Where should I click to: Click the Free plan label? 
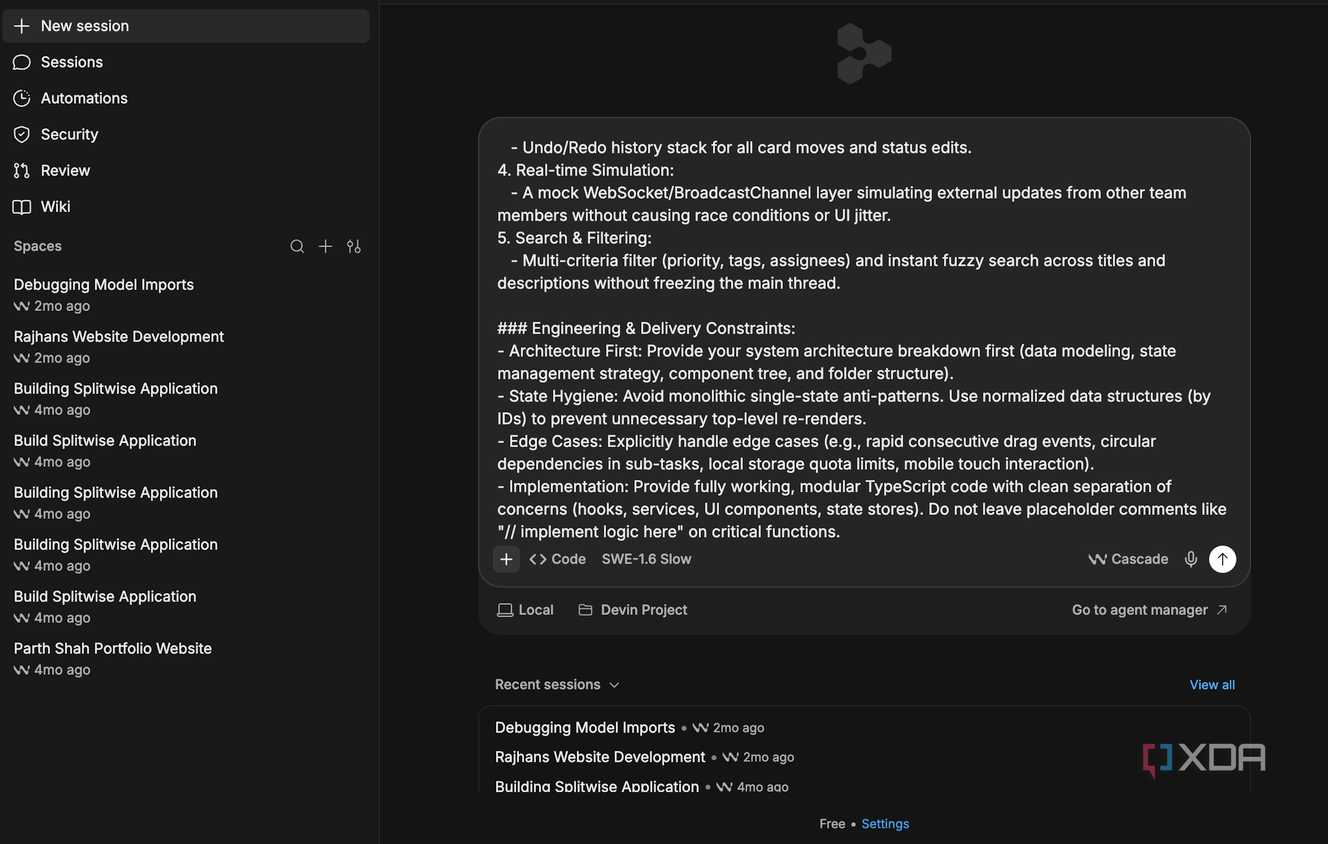coord(832,824)
